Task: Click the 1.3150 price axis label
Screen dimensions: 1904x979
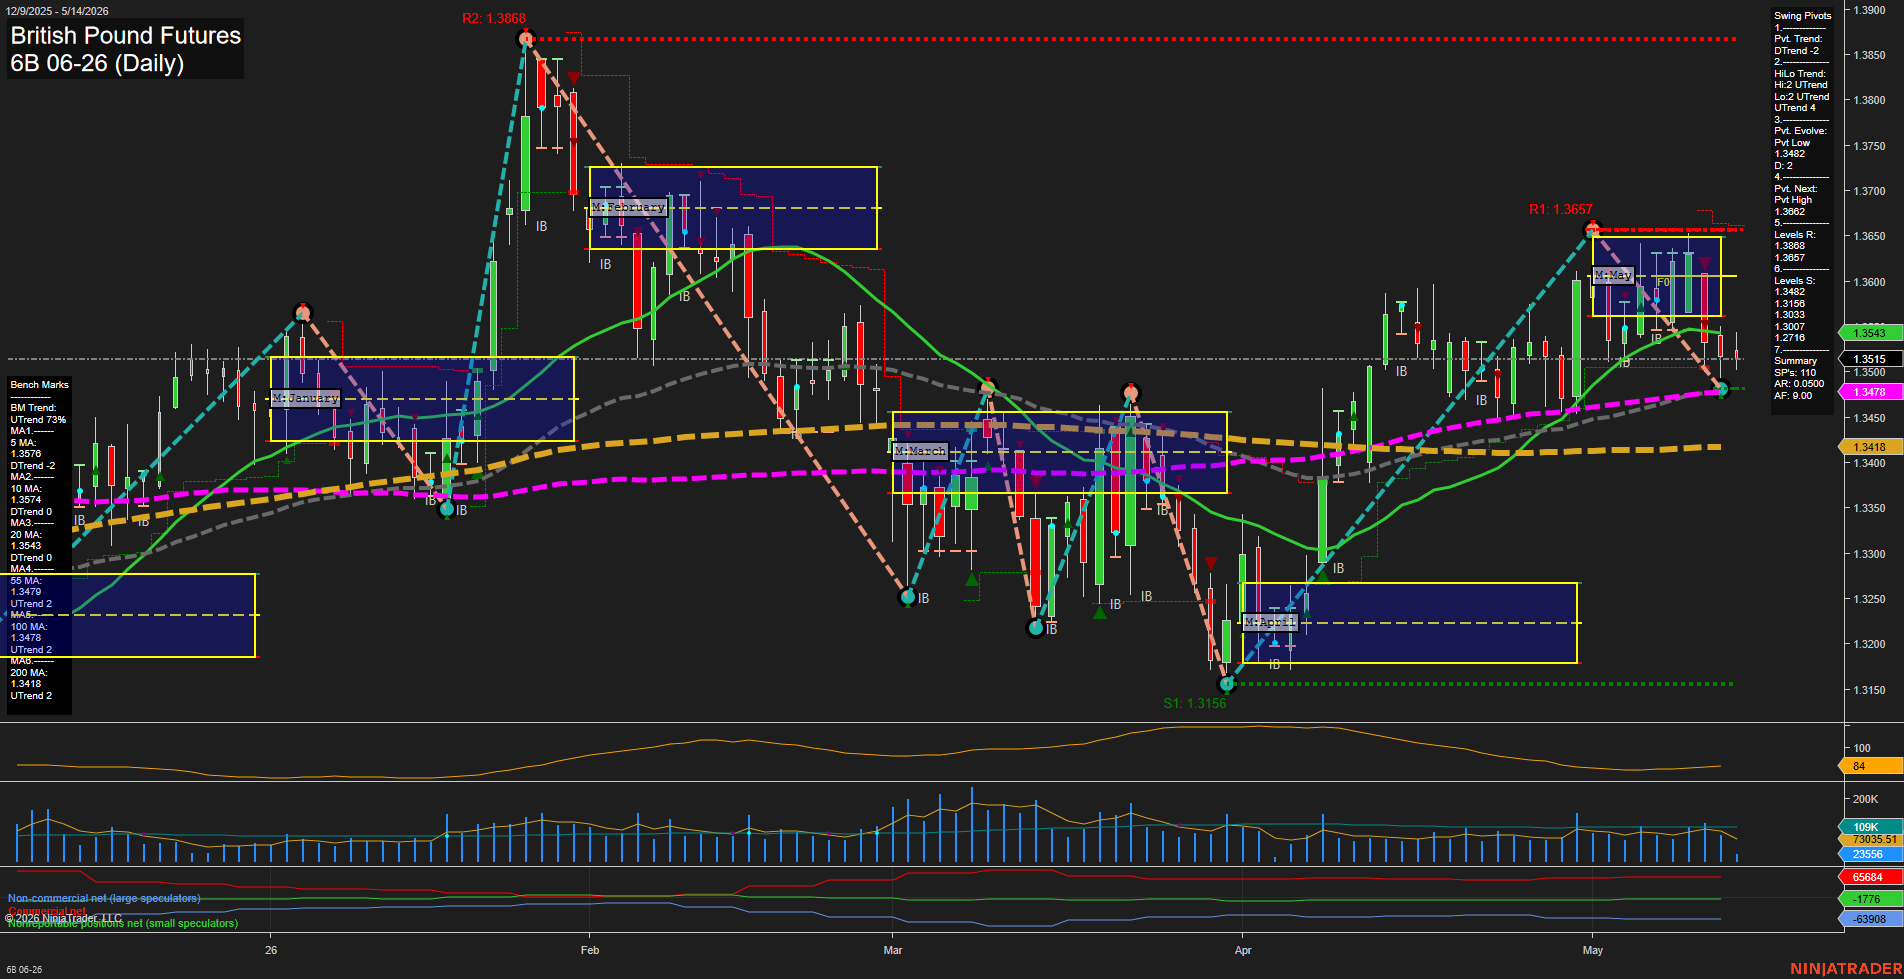Action: tap(1870, 690)
